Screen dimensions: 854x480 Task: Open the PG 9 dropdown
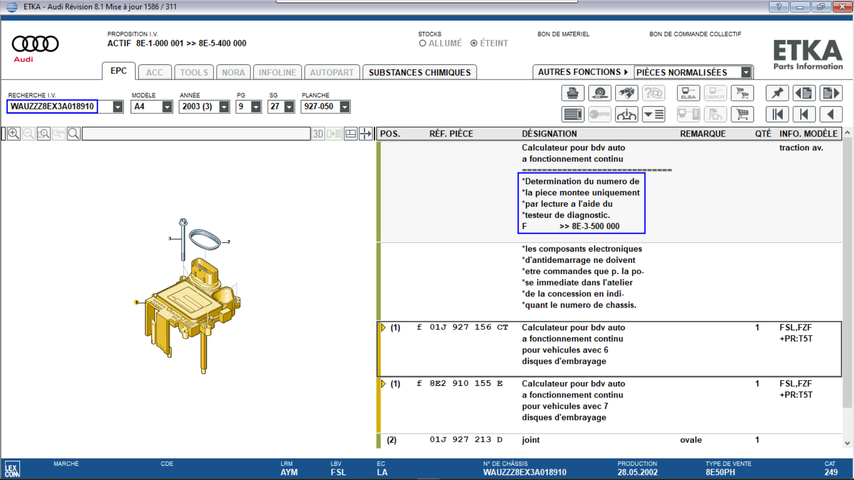(256, 107)
